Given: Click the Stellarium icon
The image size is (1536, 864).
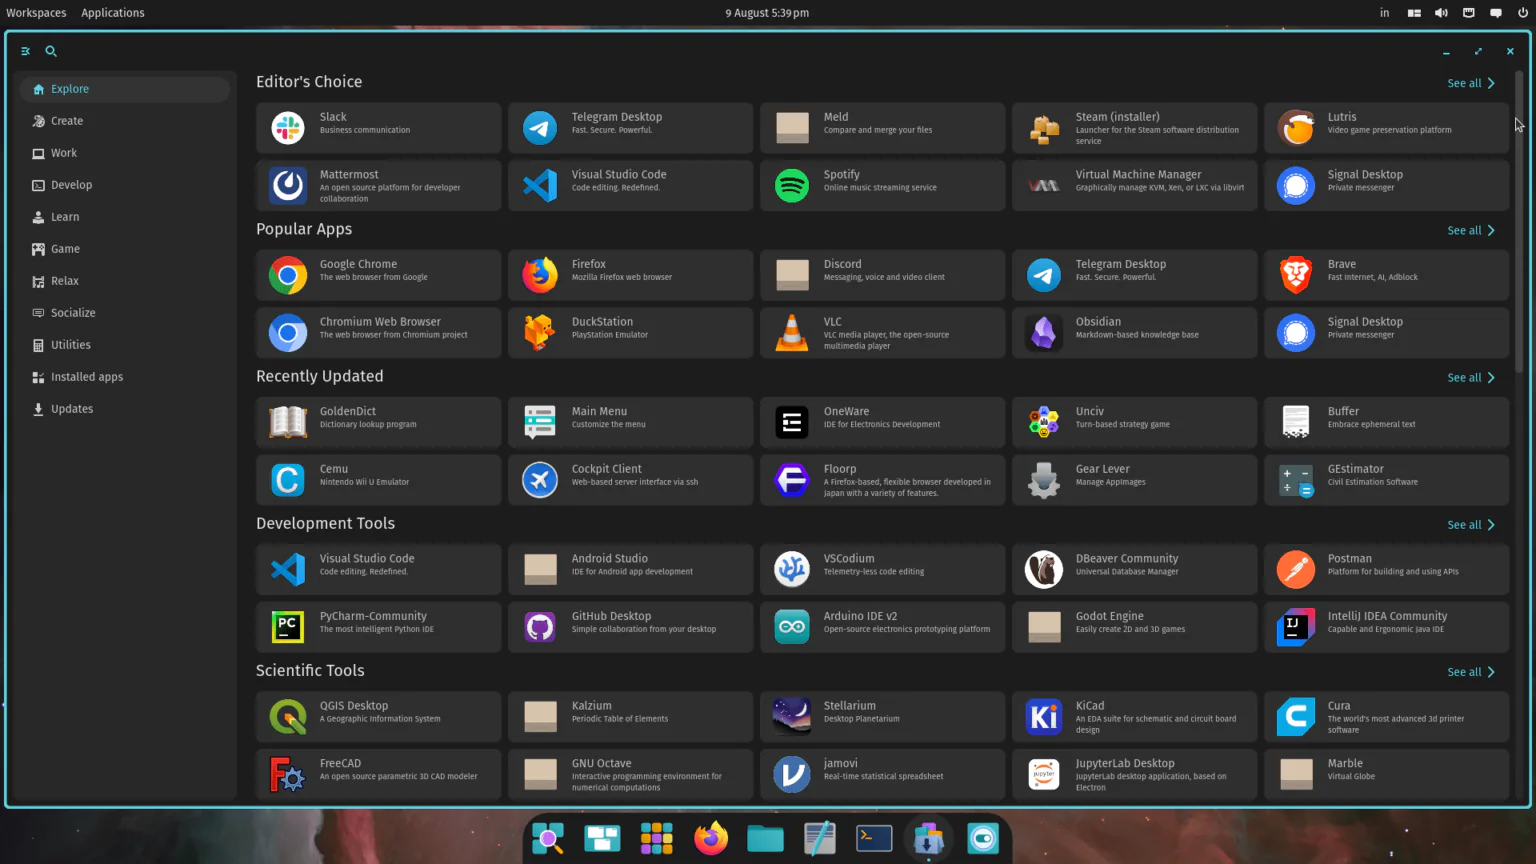Looking at the screenshot, I should pos(792,717).
